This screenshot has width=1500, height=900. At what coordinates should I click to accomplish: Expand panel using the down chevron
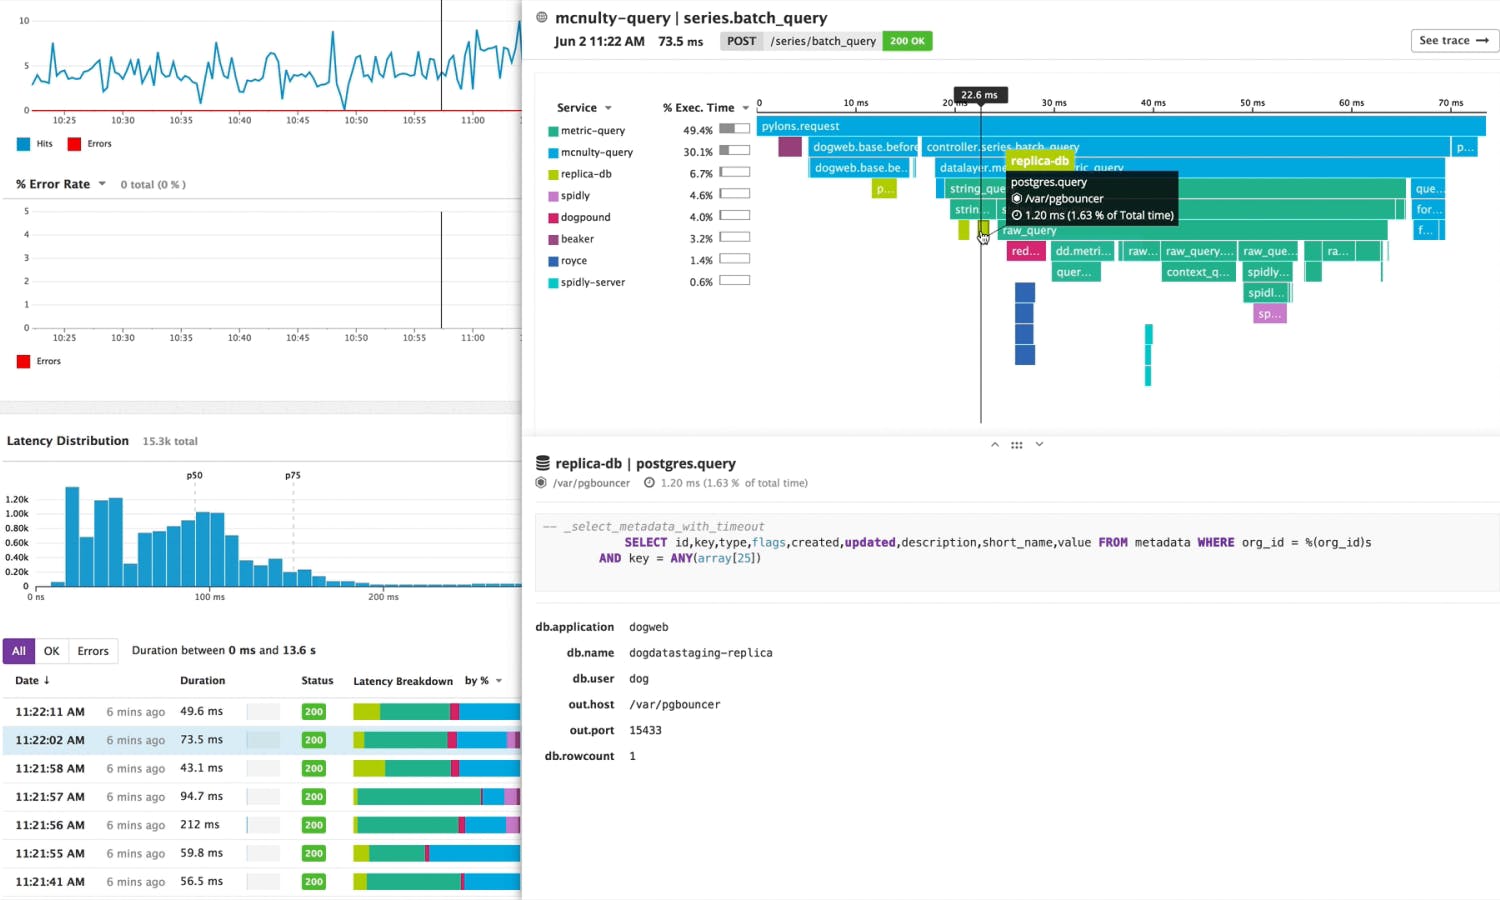coord(1039,445)
